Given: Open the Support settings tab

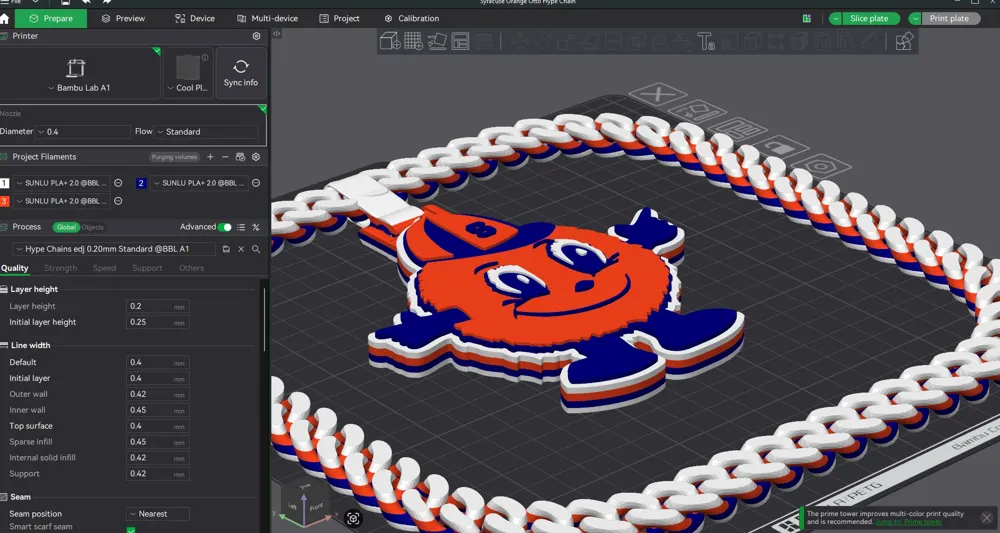Looking at the screenshot, I should pos(147,268).
